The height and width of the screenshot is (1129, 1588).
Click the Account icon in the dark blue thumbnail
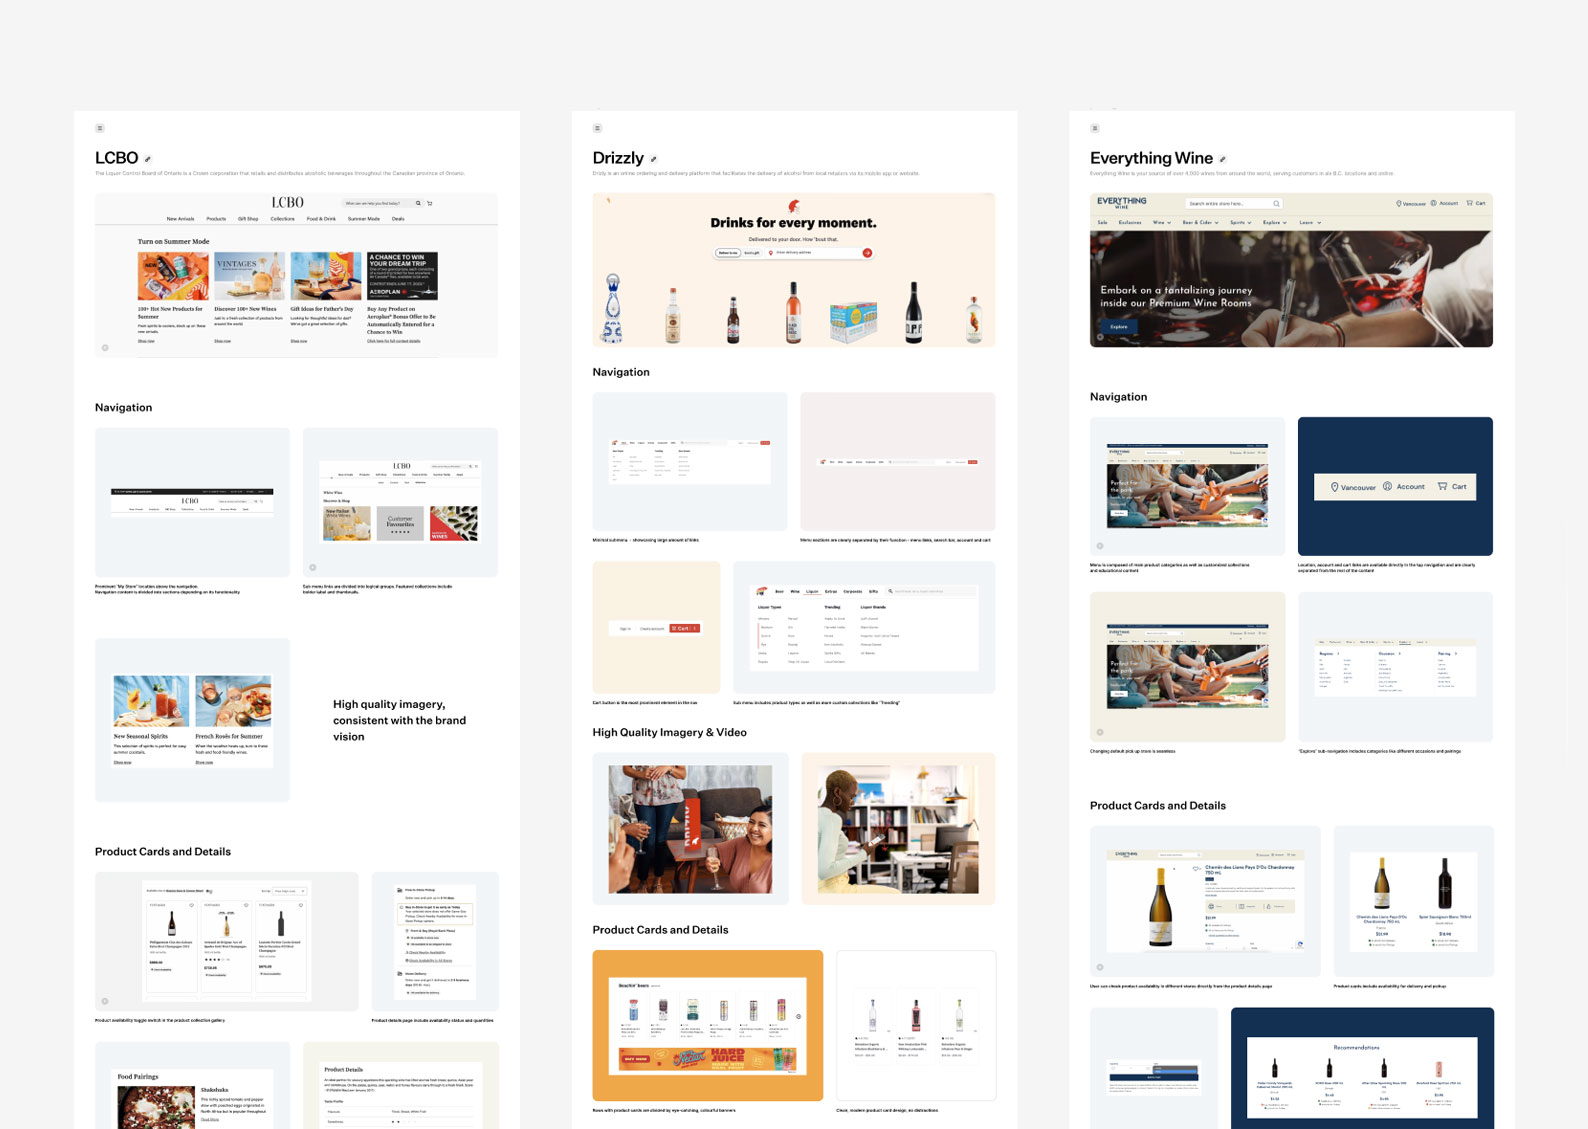click(1387, 487)
